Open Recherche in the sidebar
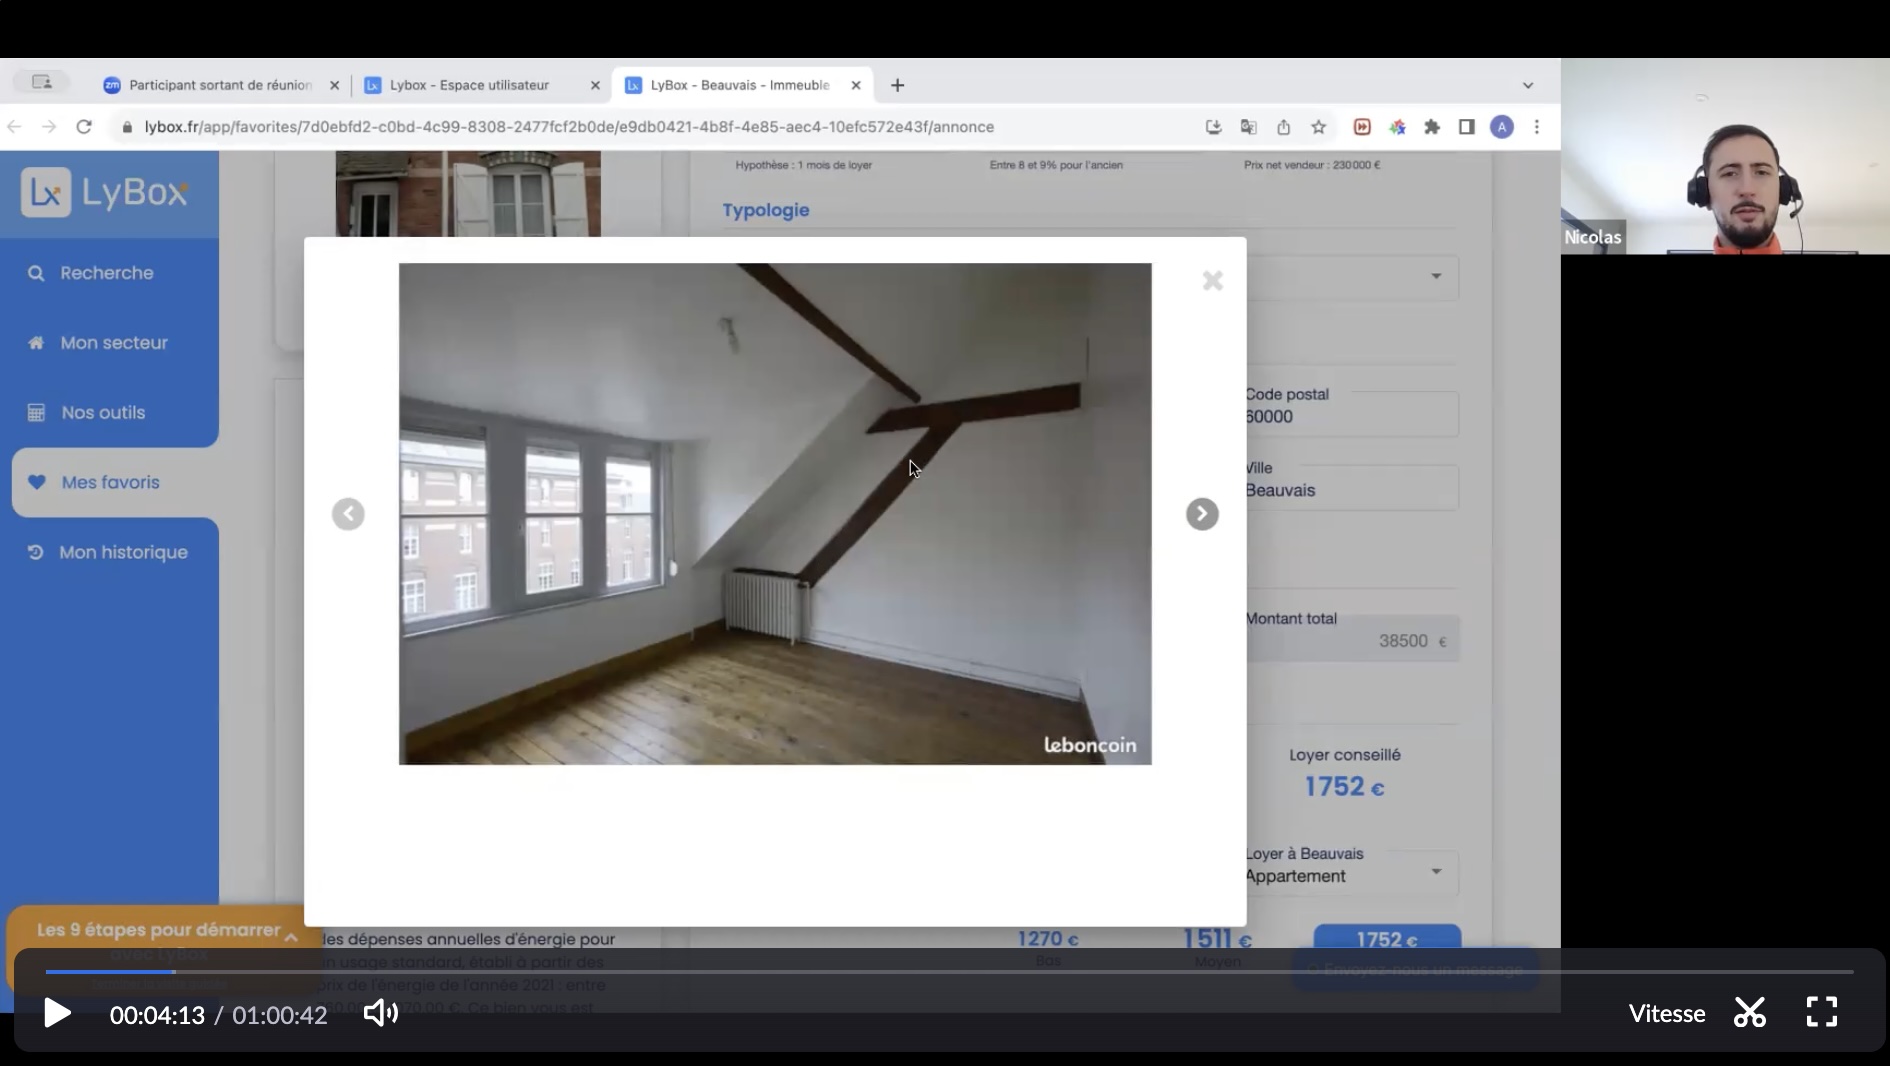This screenshot has width=1890, height=1066. click(x=106, y=273)
